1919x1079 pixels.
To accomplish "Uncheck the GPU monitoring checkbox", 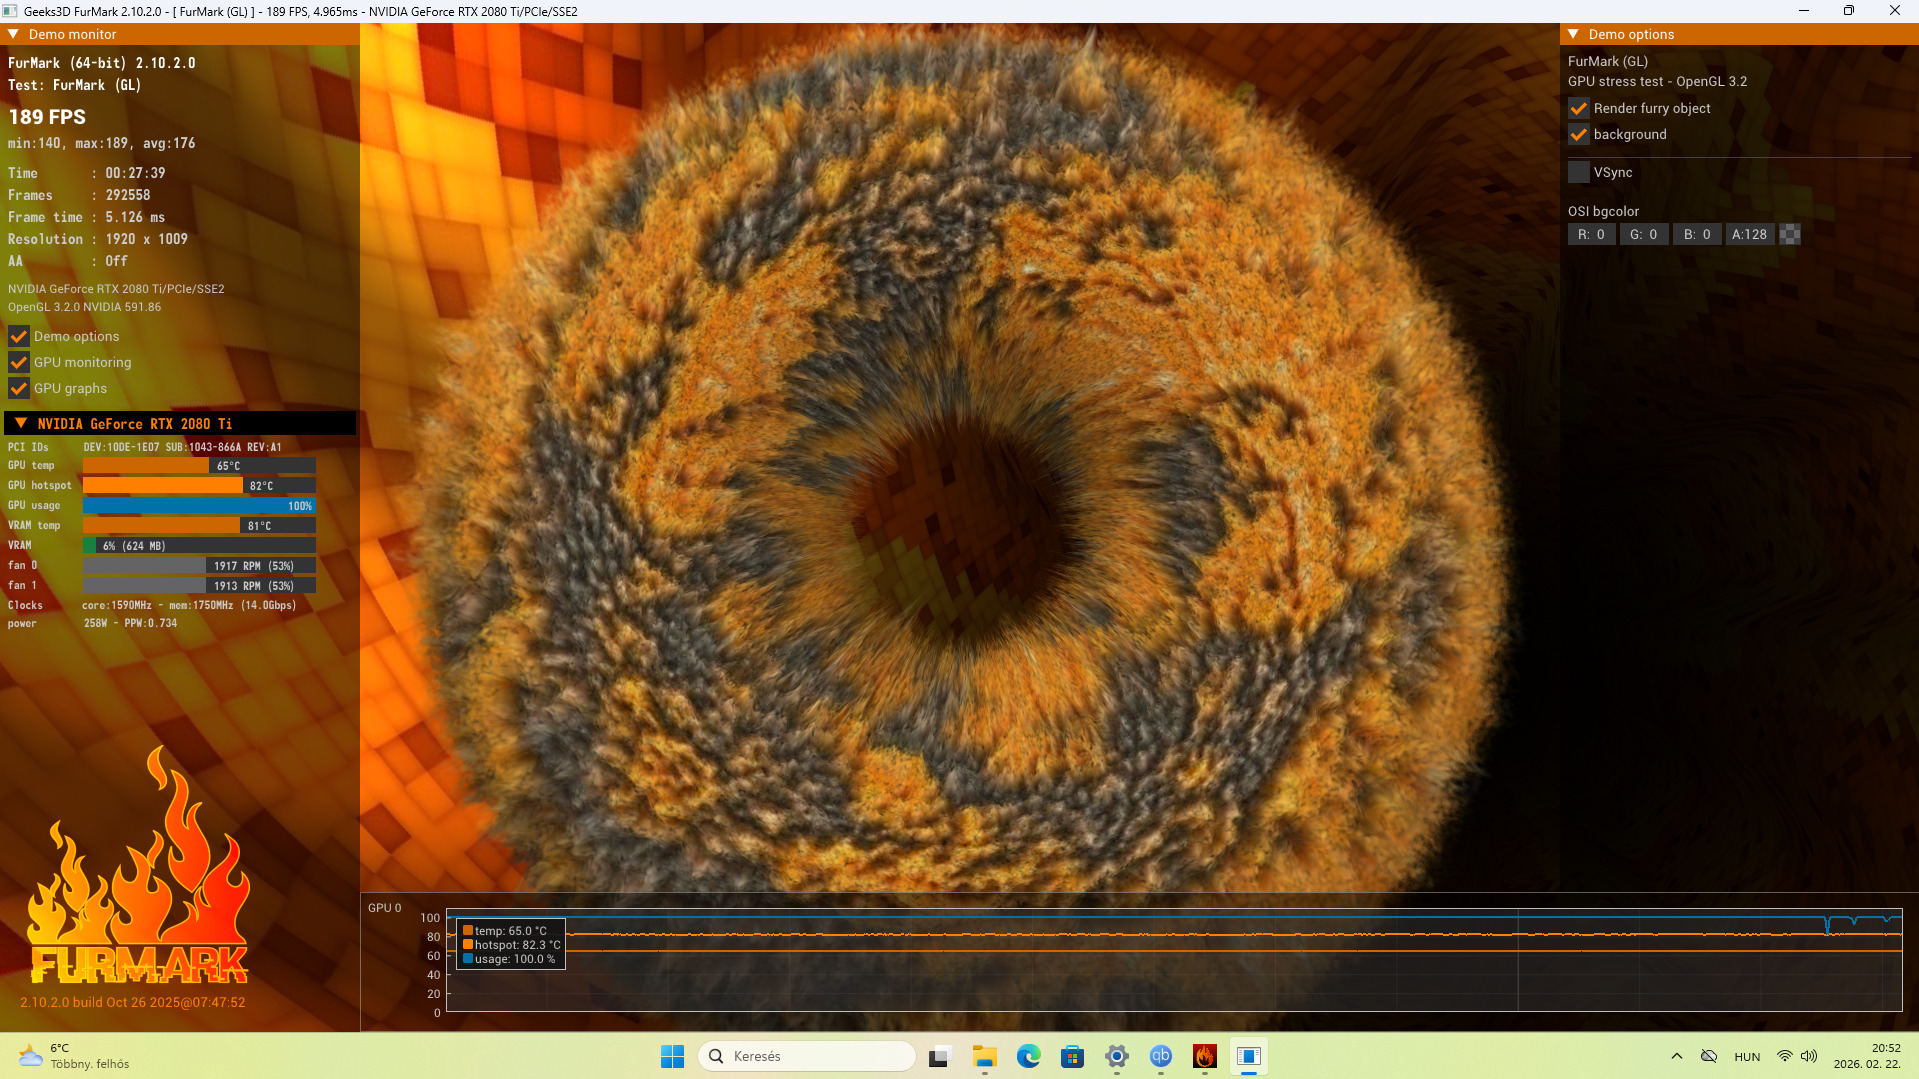I will [x=19, y=362].
